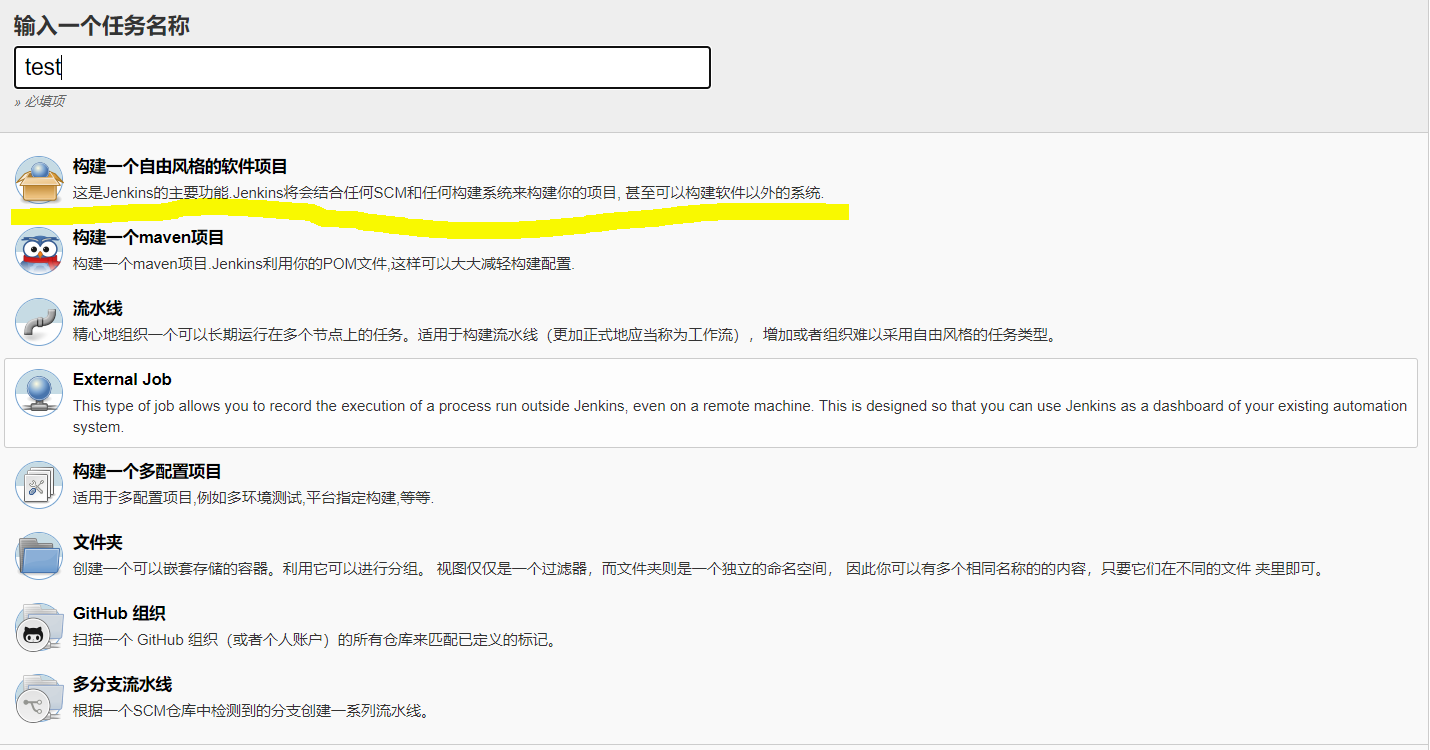The image size is (1430, 750).
Task: Click the pipeline description about 工作流
Action: [x=565, y=335]
